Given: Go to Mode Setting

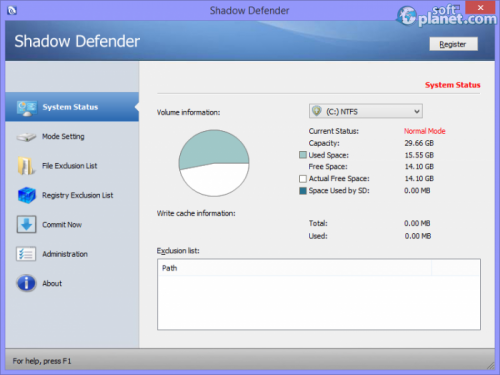Looking at the screenshot, I should click(72, 136).
